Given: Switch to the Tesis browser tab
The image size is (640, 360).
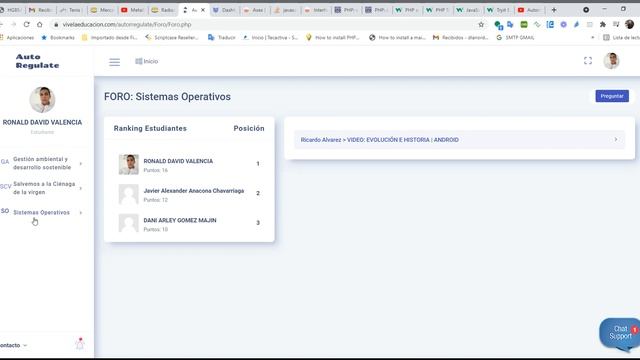Looking at the screenshot, I should 71,10.
